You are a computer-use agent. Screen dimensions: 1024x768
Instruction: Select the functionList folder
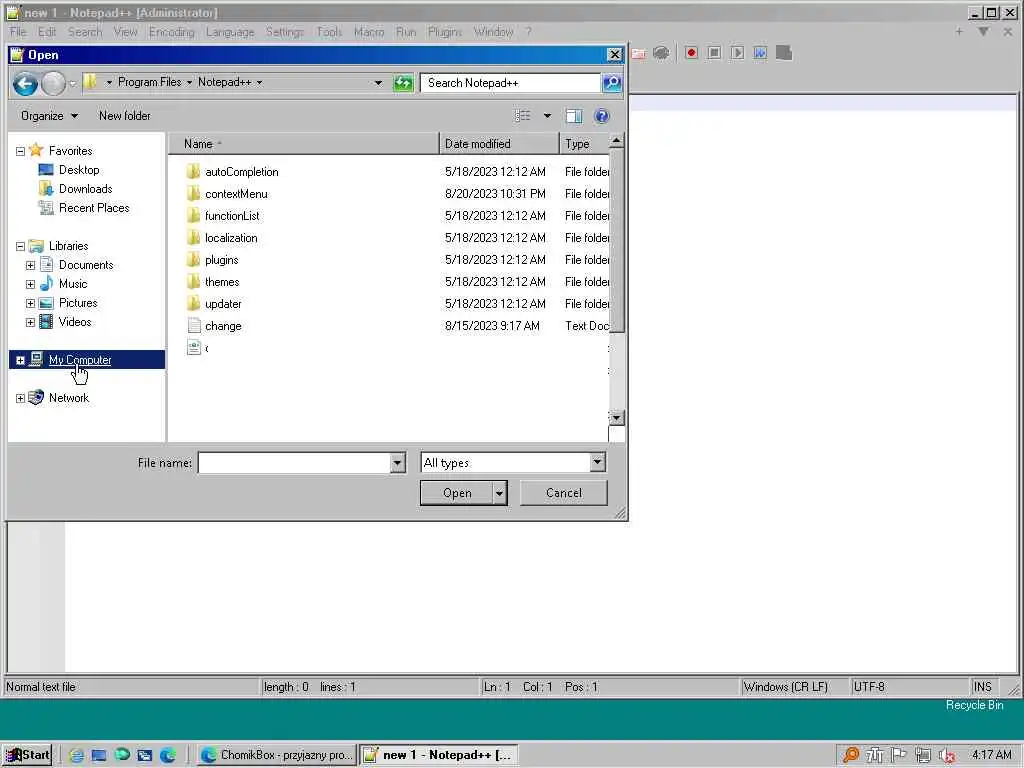[232, 216]
